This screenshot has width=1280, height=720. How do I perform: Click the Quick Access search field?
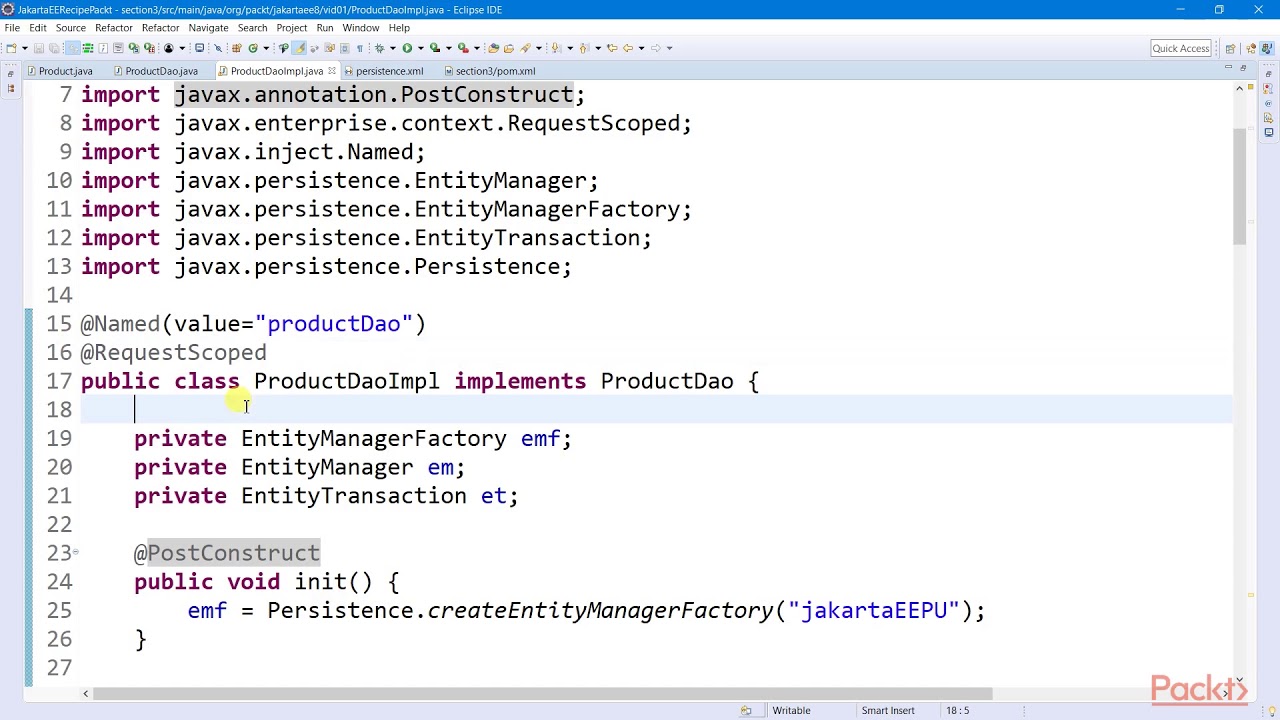(1181, 48)
